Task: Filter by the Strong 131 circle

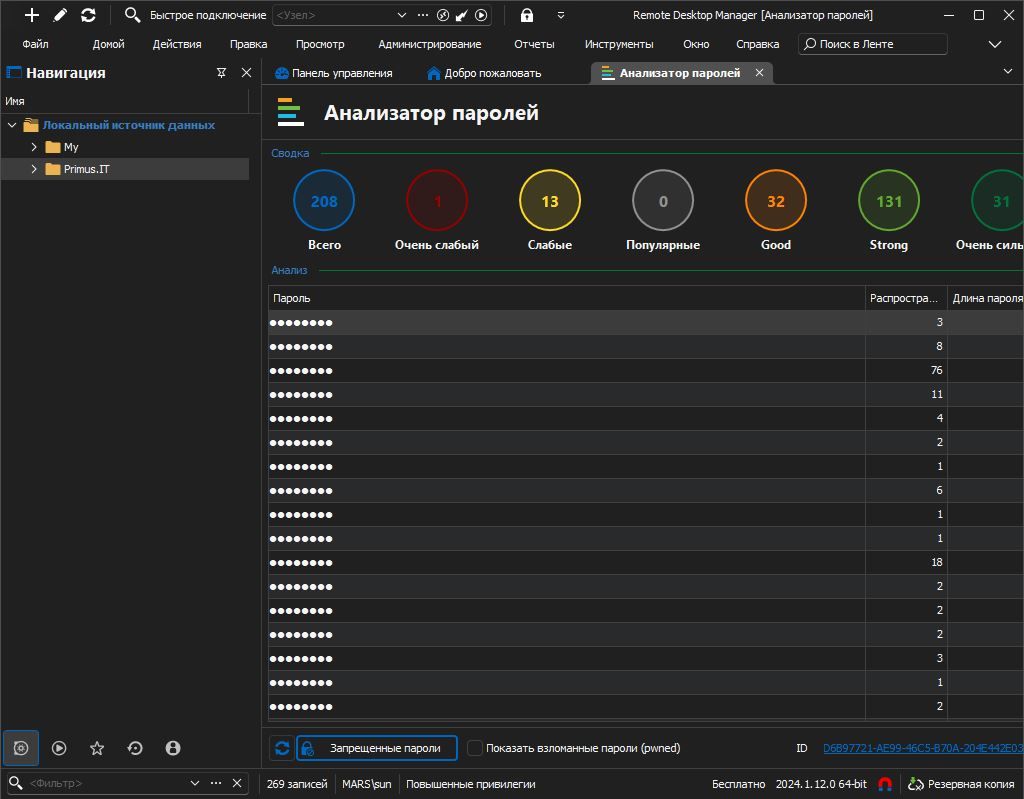Action: pyautogui.click(x=889, y=200)
